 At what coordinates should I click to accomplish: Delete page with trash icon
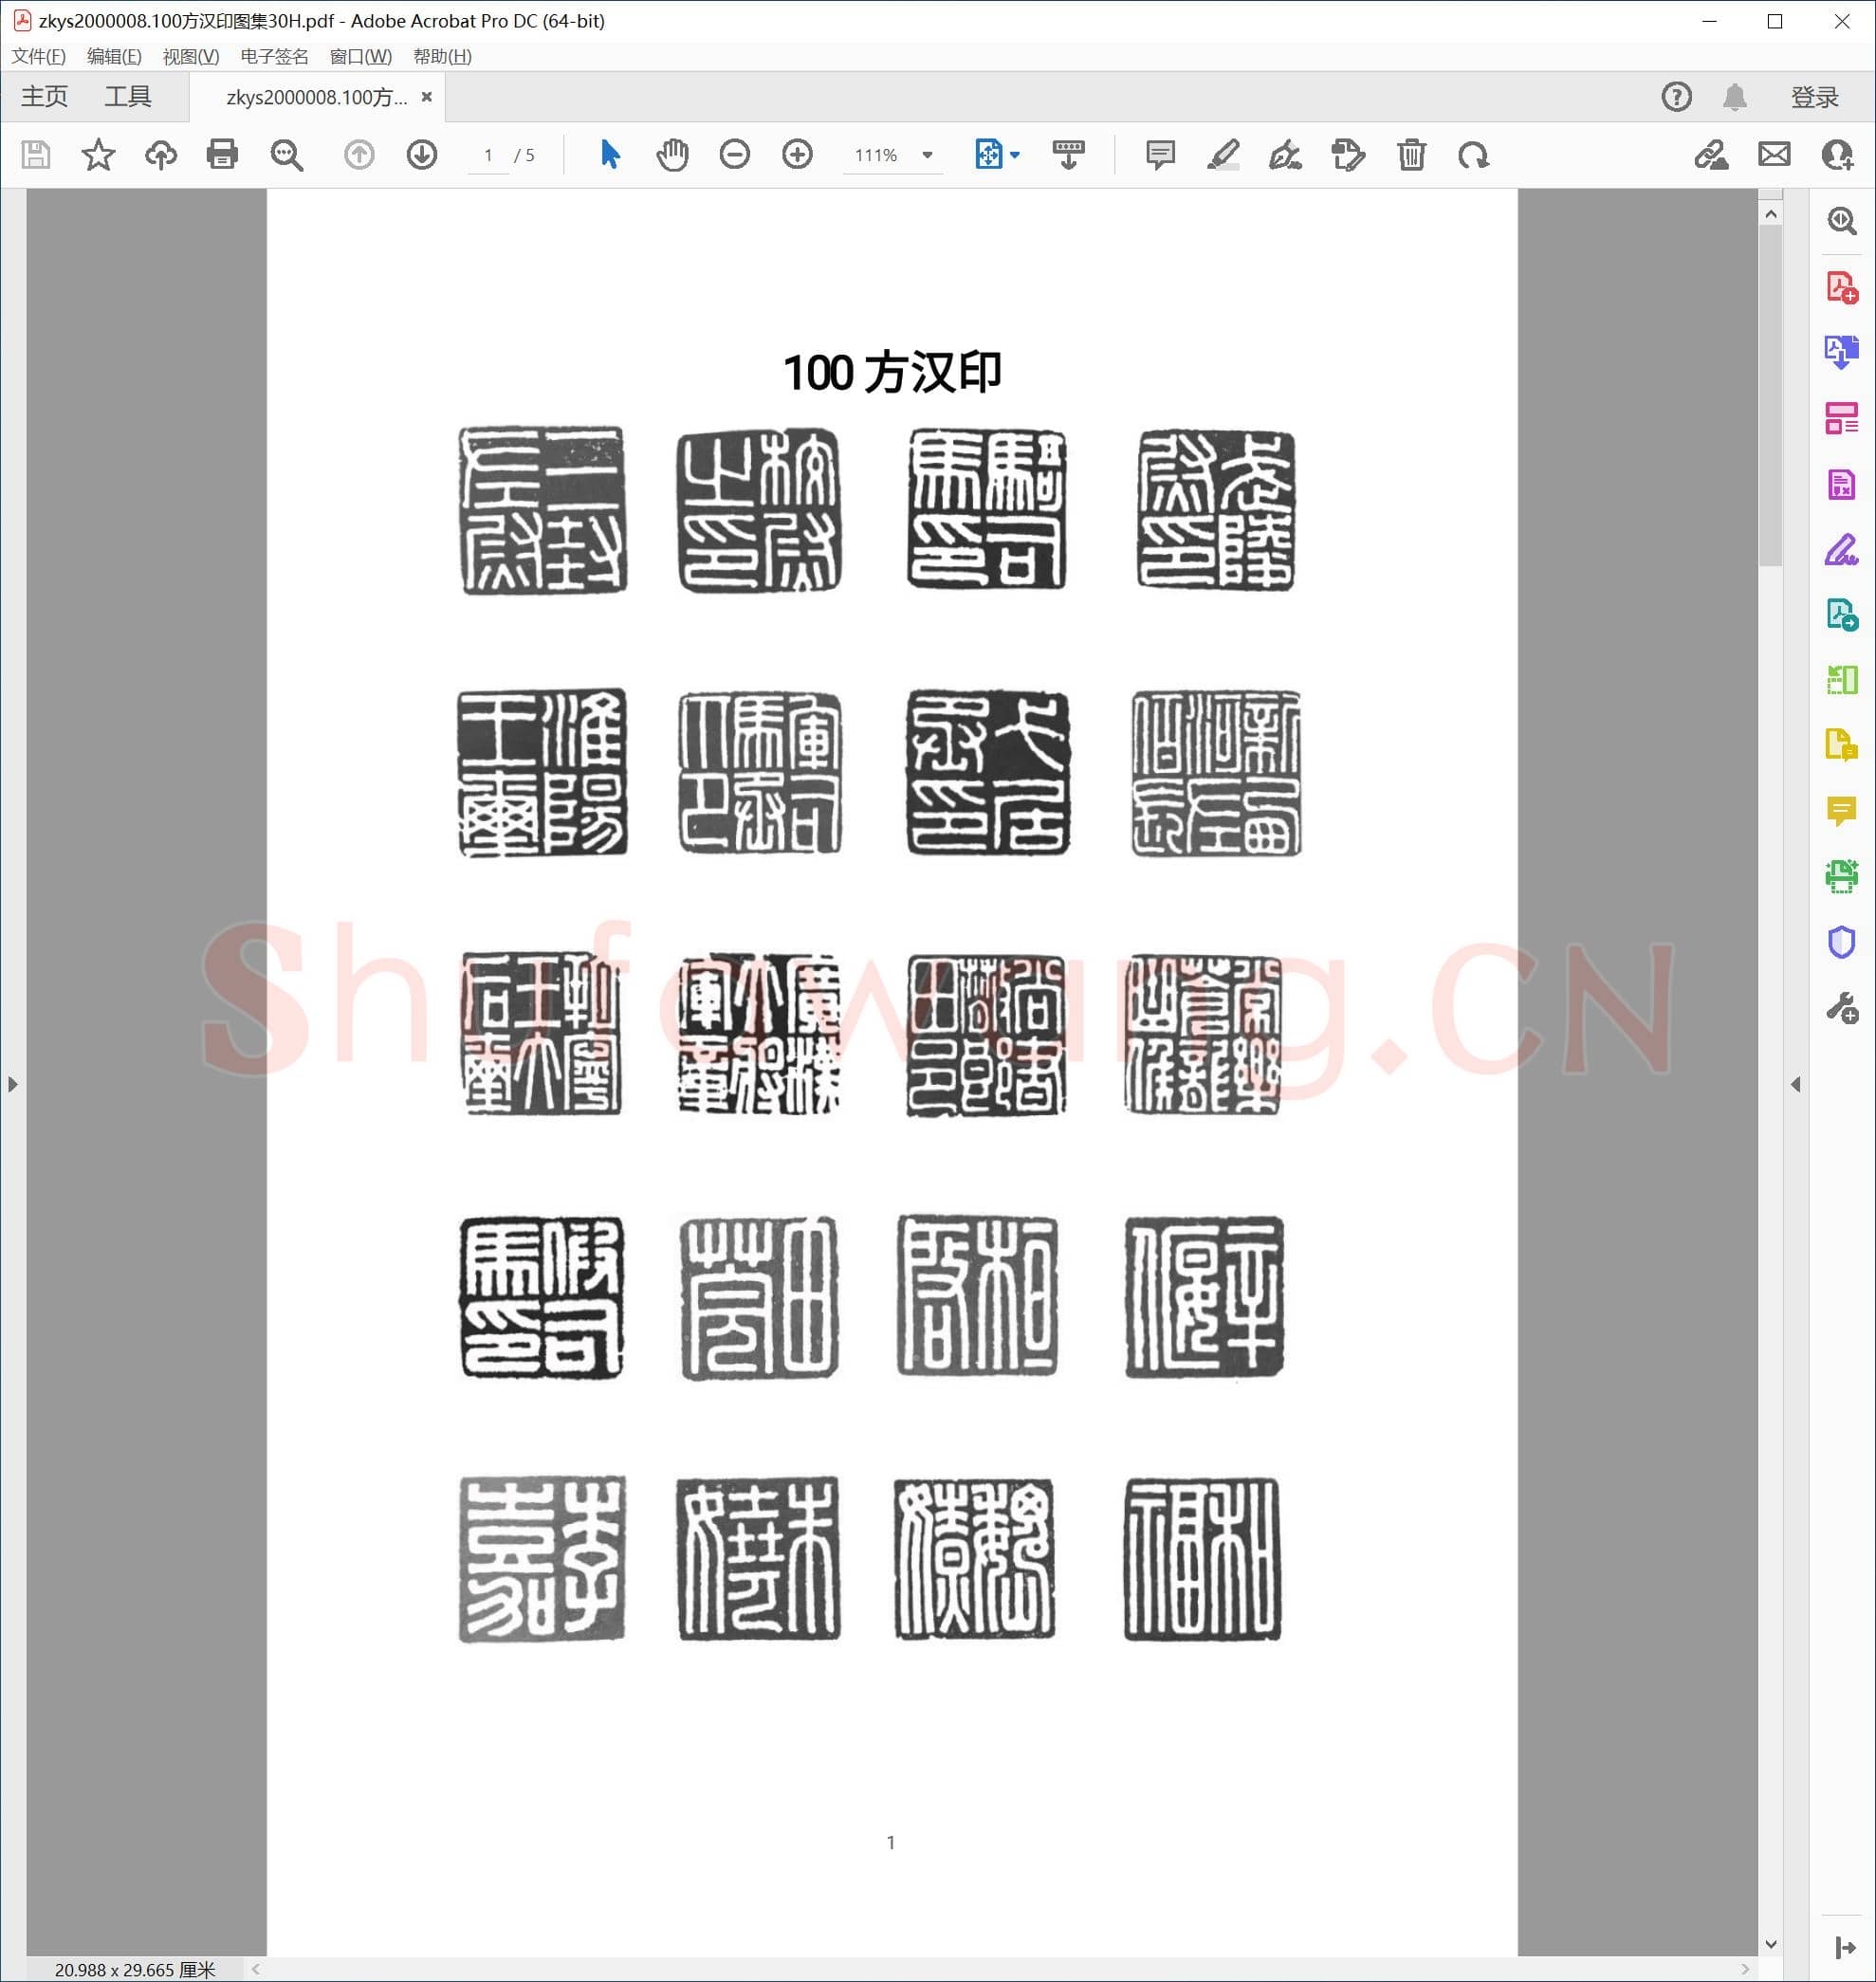[x=1411, y=155]
